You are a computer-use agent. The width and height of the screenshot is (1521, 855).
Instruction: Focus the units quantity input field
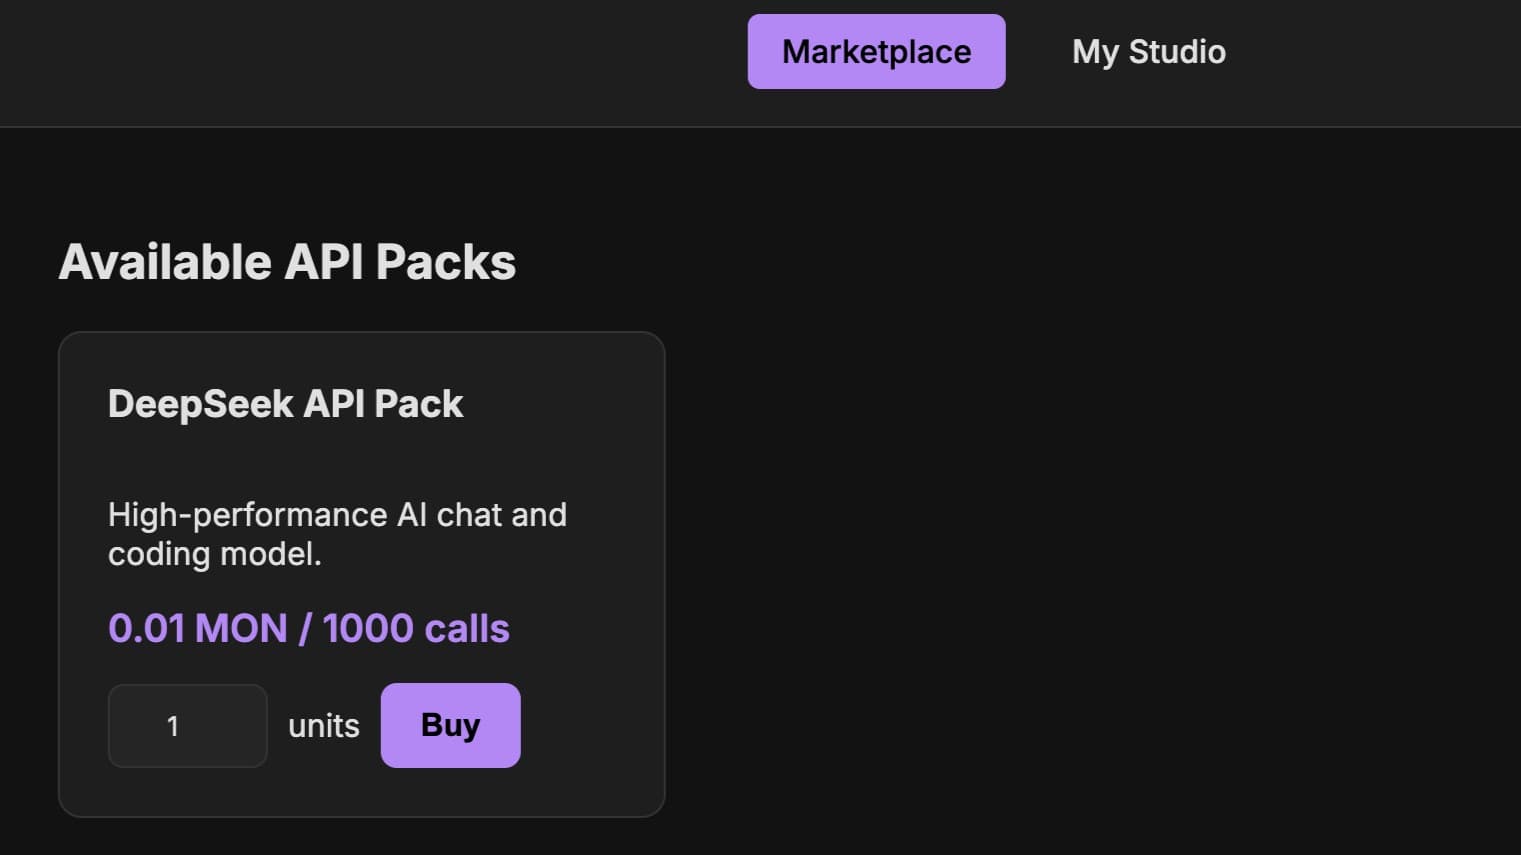[187, 726]
